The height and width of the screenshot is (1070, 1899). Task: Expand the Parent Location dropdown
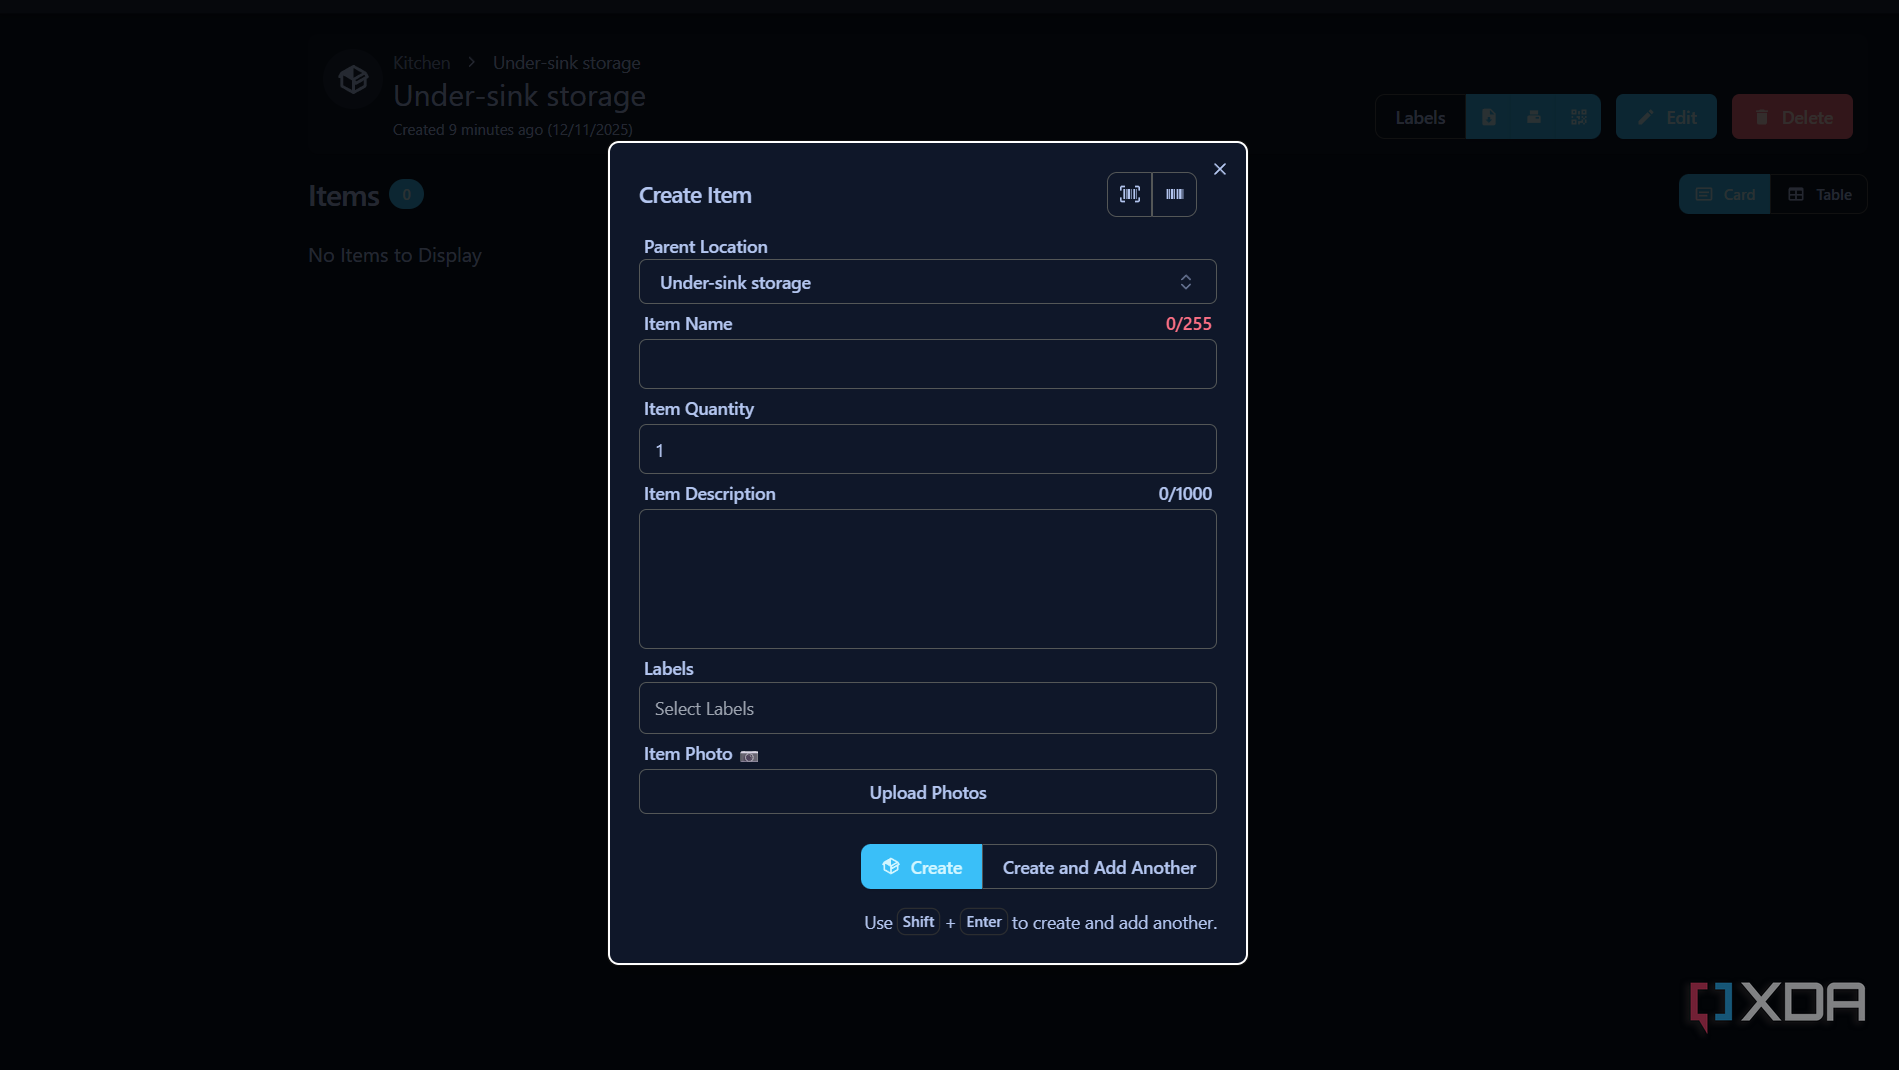point(928,282)
